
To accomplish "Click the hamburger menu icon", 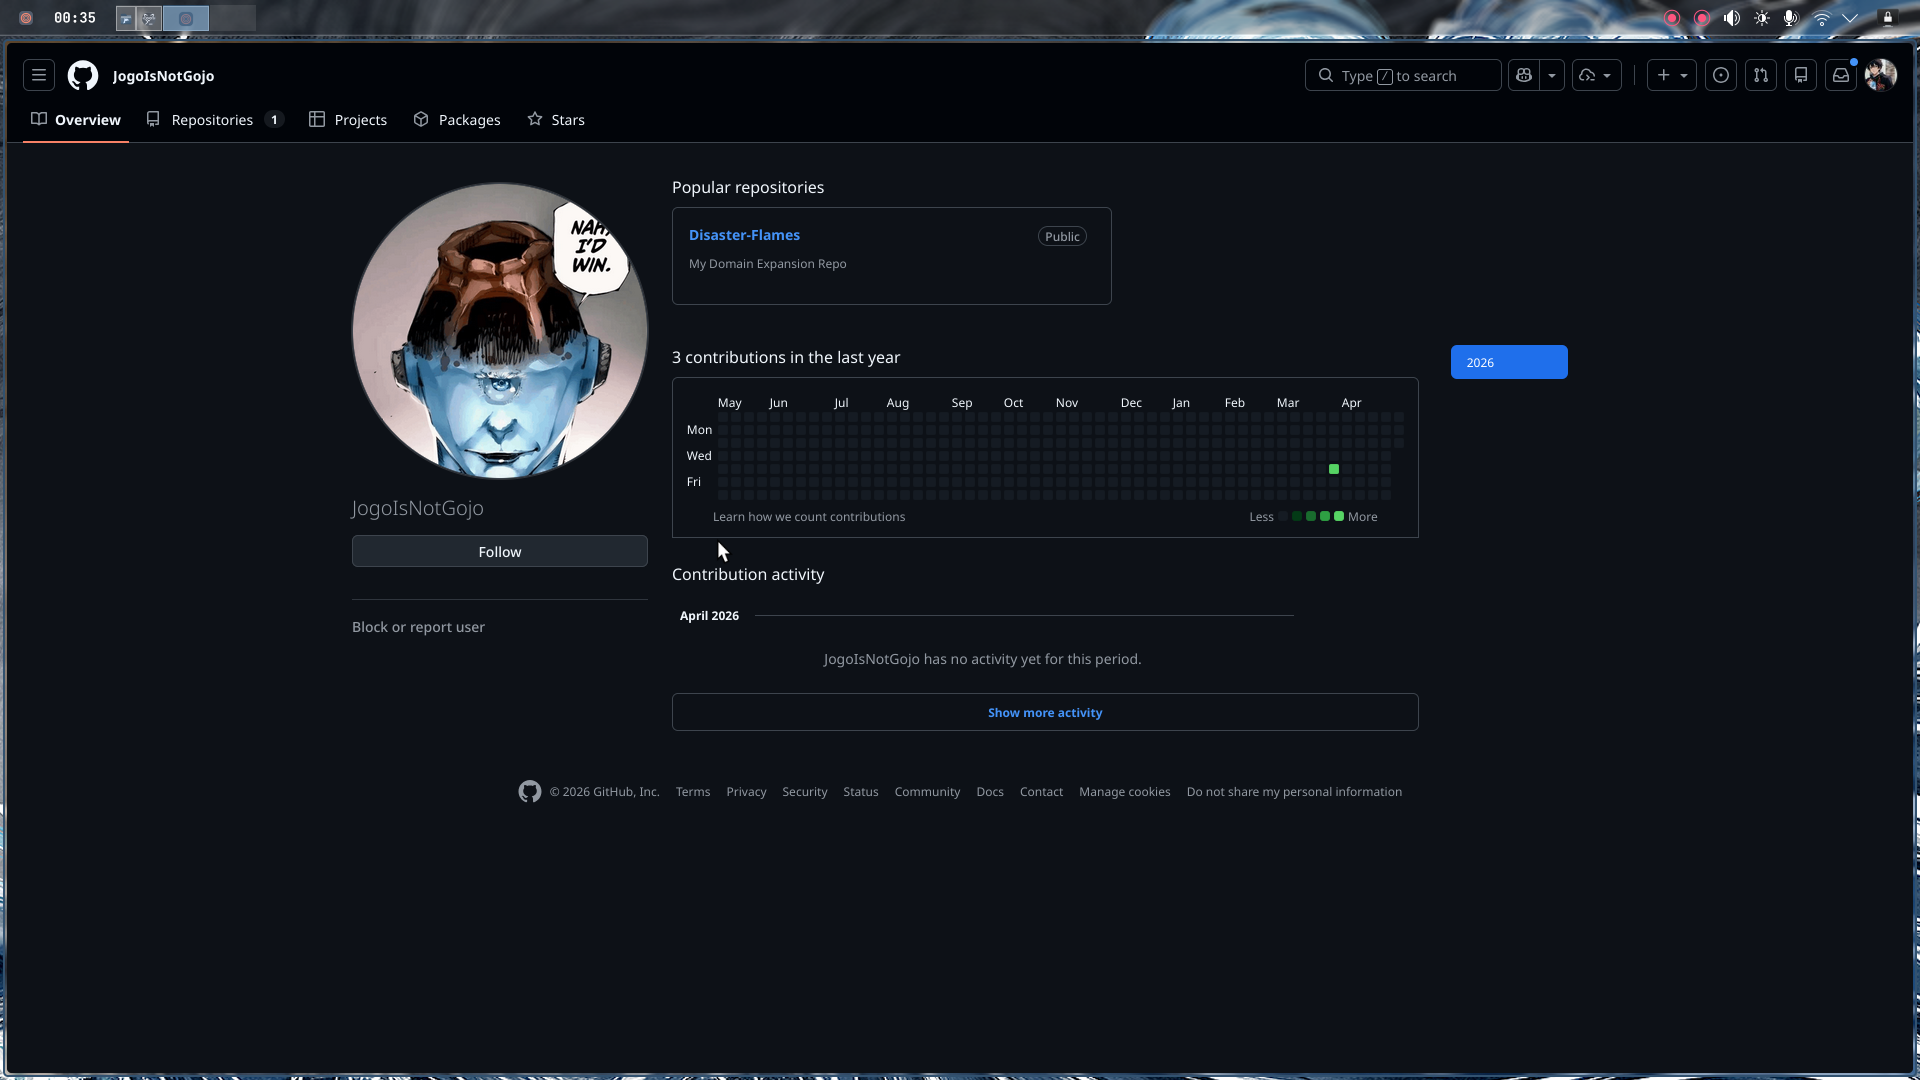I will coord(38,75).
